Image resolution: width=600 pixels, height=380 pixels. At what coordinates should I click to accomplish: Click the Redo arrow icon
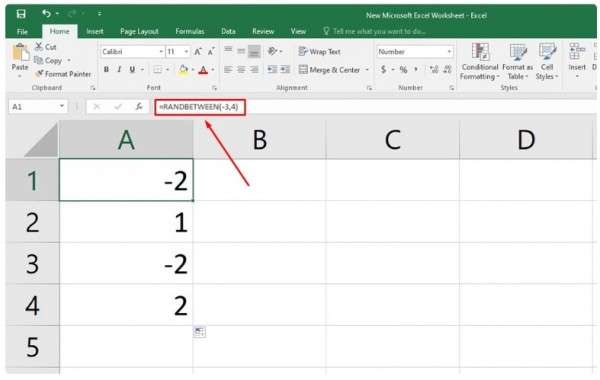pyautogui.click(x=72, y=14)
